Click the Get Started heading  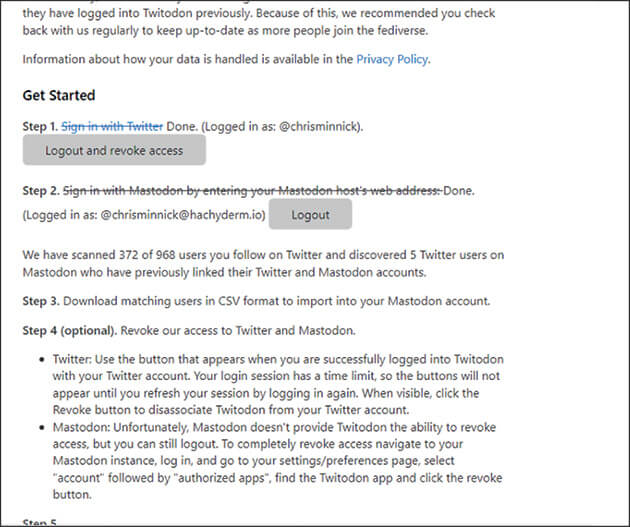click(x=59, y=95)
